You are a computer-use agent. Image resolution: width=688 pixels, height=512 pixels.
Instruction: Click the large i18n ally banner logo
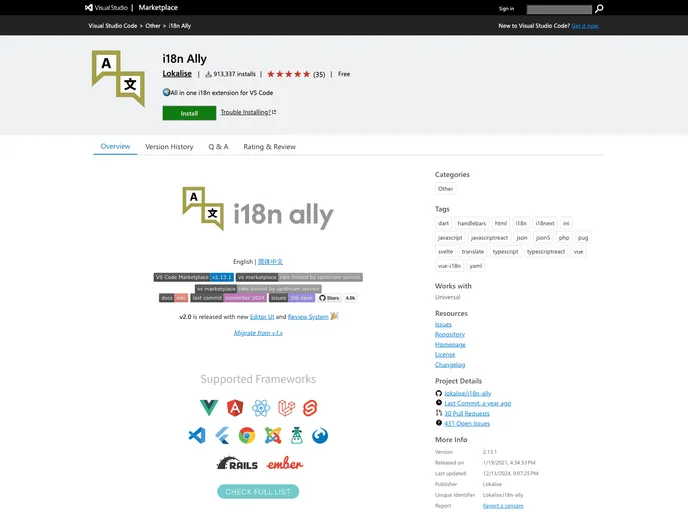(x=258, y=209)
